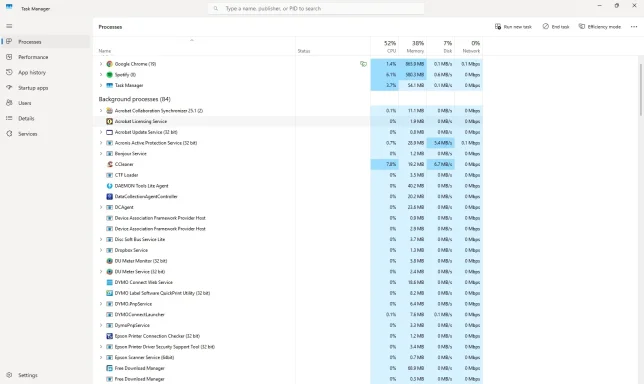This screenshot has width=644, height=384.
Task: Click the Status column header
Action: coord(333,46)
